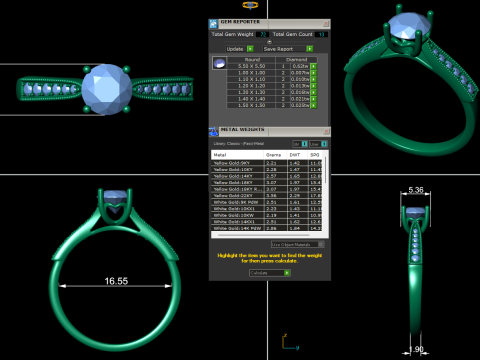
Task: Click green arrow for 1.20 X 1.20 row
Action: 313,86
